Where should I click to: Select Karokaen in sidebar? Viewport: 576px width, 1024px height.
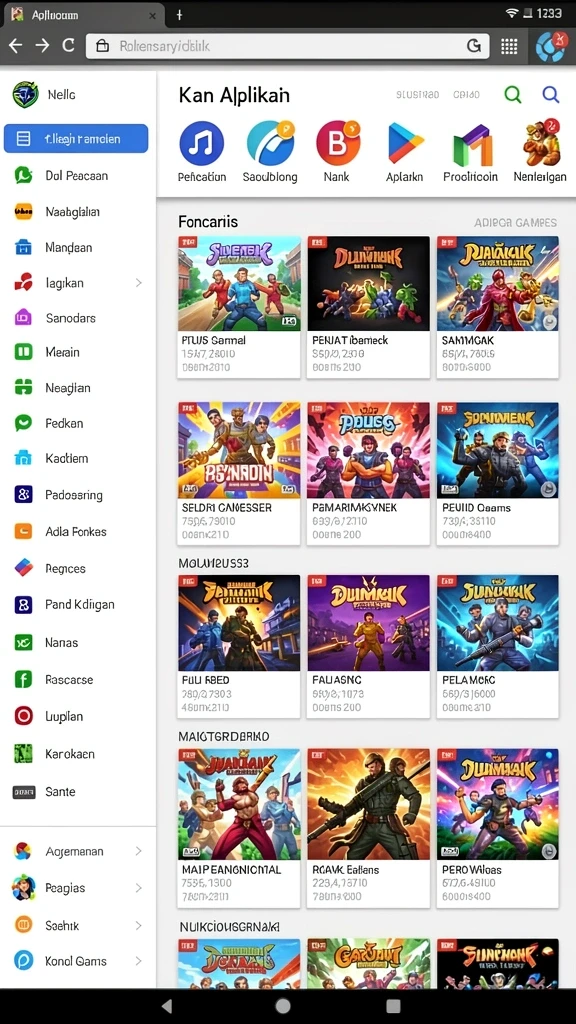[78, 754]
